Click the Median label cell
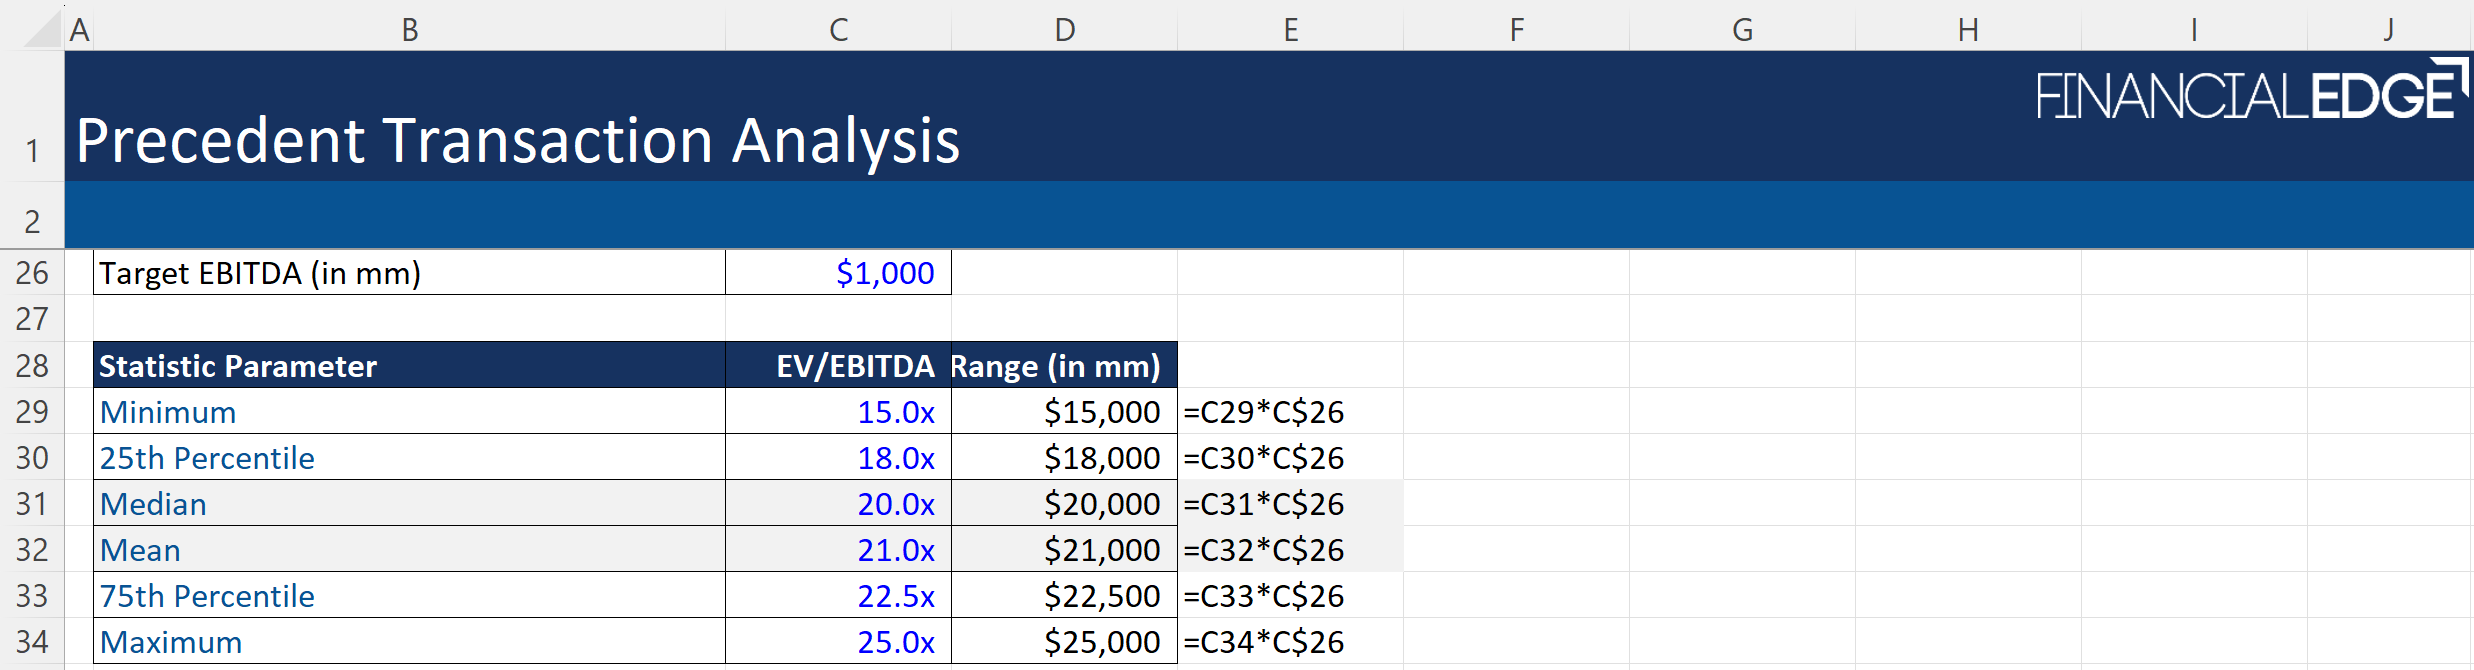 tap(153, 504)
